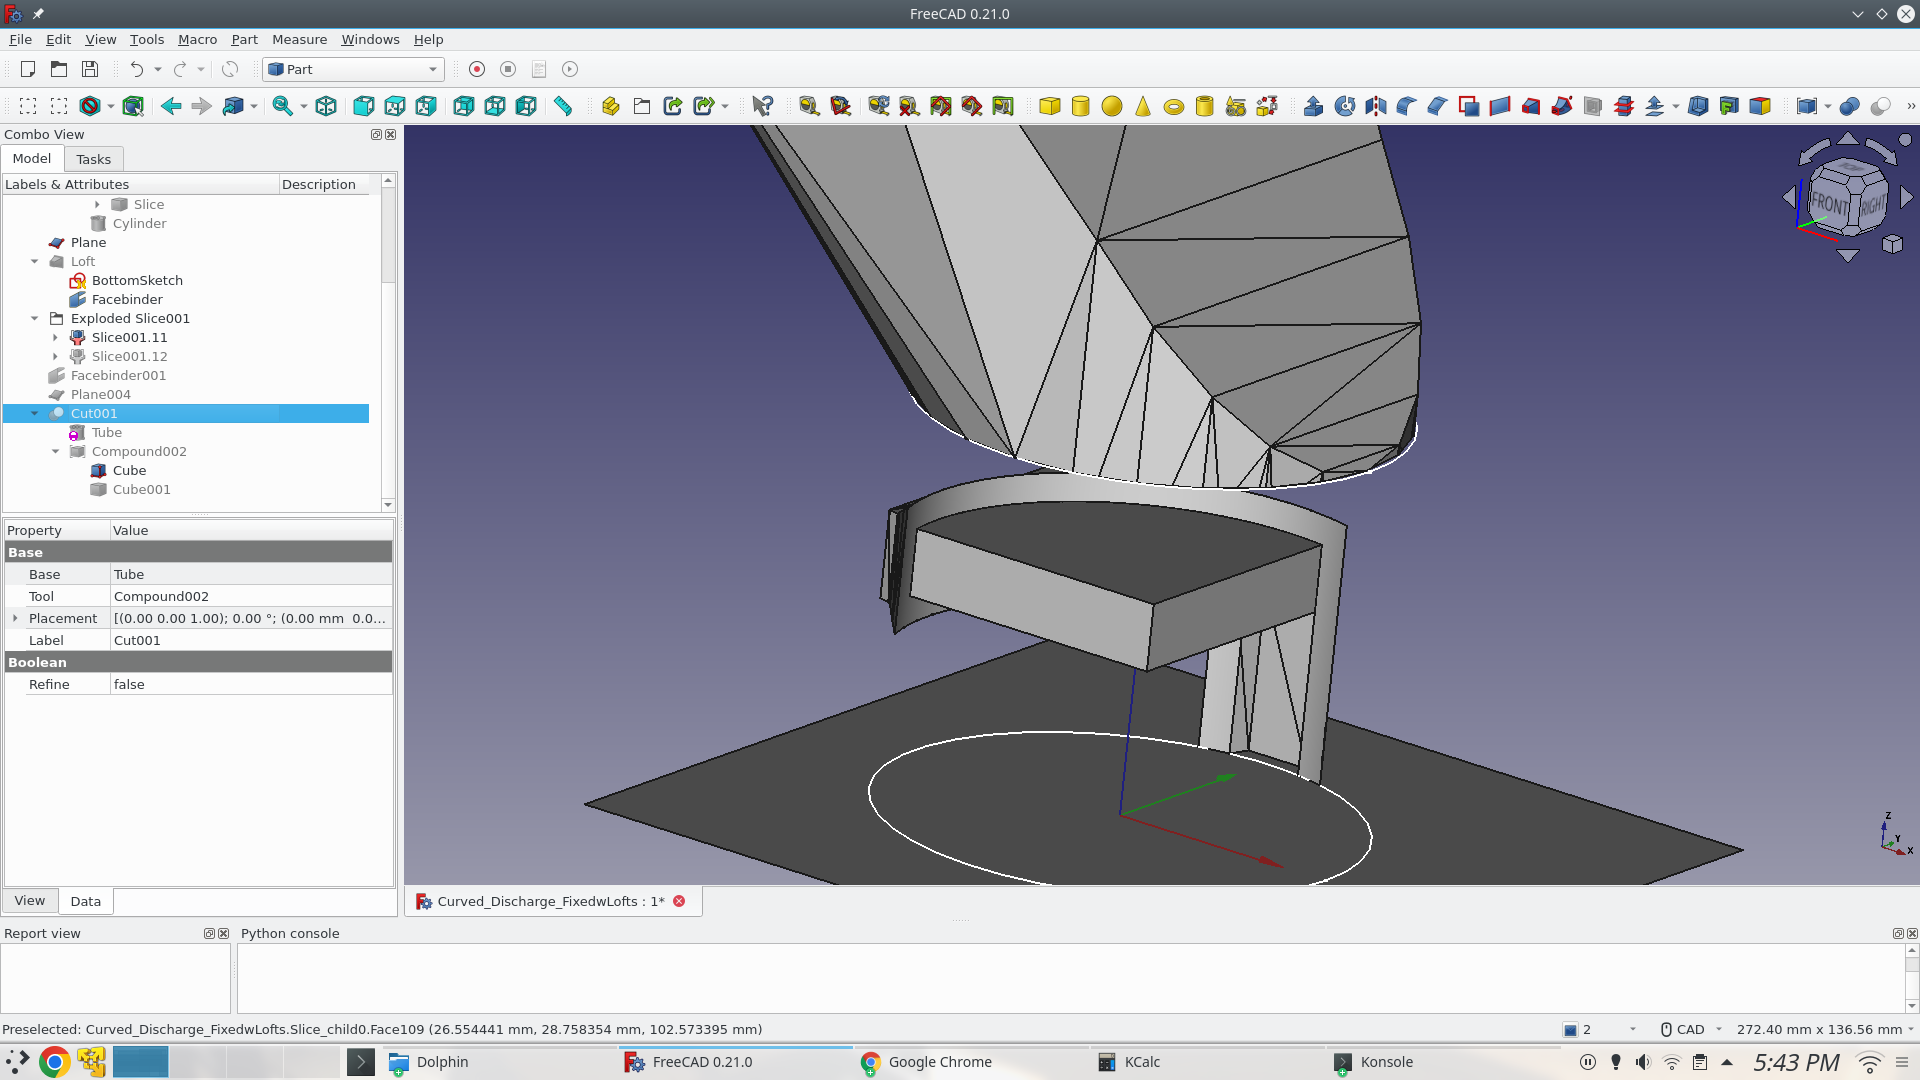
Task: Switch to the View property tab
Action: 30,900
